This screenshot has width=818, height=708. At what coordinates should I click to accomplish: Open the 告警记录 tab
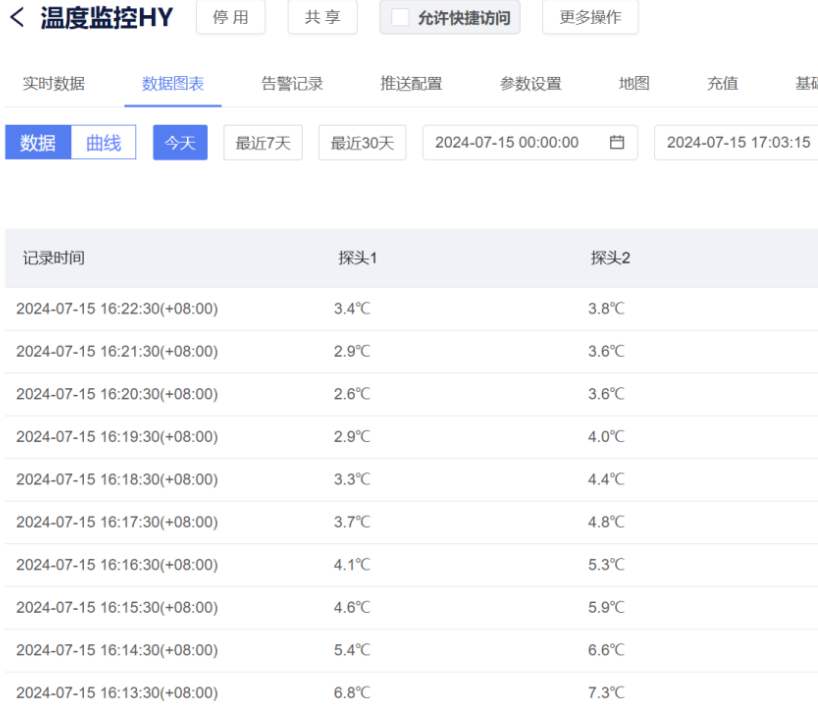(x=292, y=84)
